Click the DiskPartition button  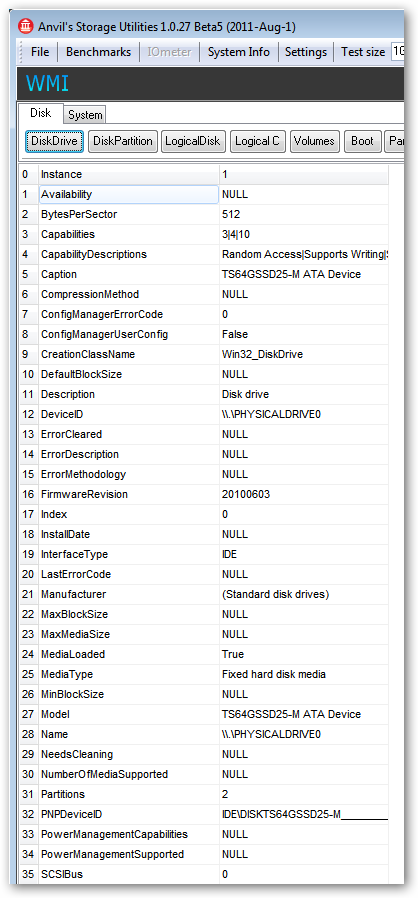coord(123,141)
